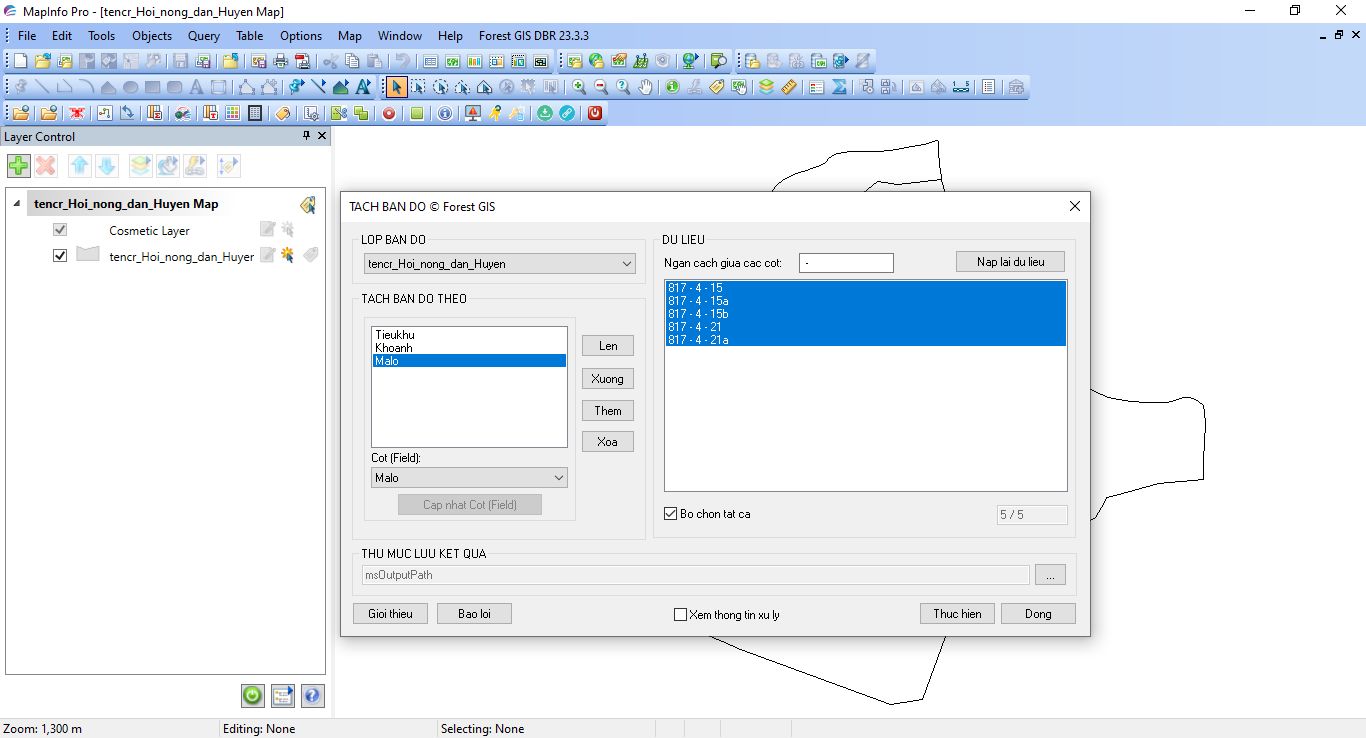Click the Ruler measurement tool
The height and width of the screenshot is (738, 1366).
click(788, 87)
